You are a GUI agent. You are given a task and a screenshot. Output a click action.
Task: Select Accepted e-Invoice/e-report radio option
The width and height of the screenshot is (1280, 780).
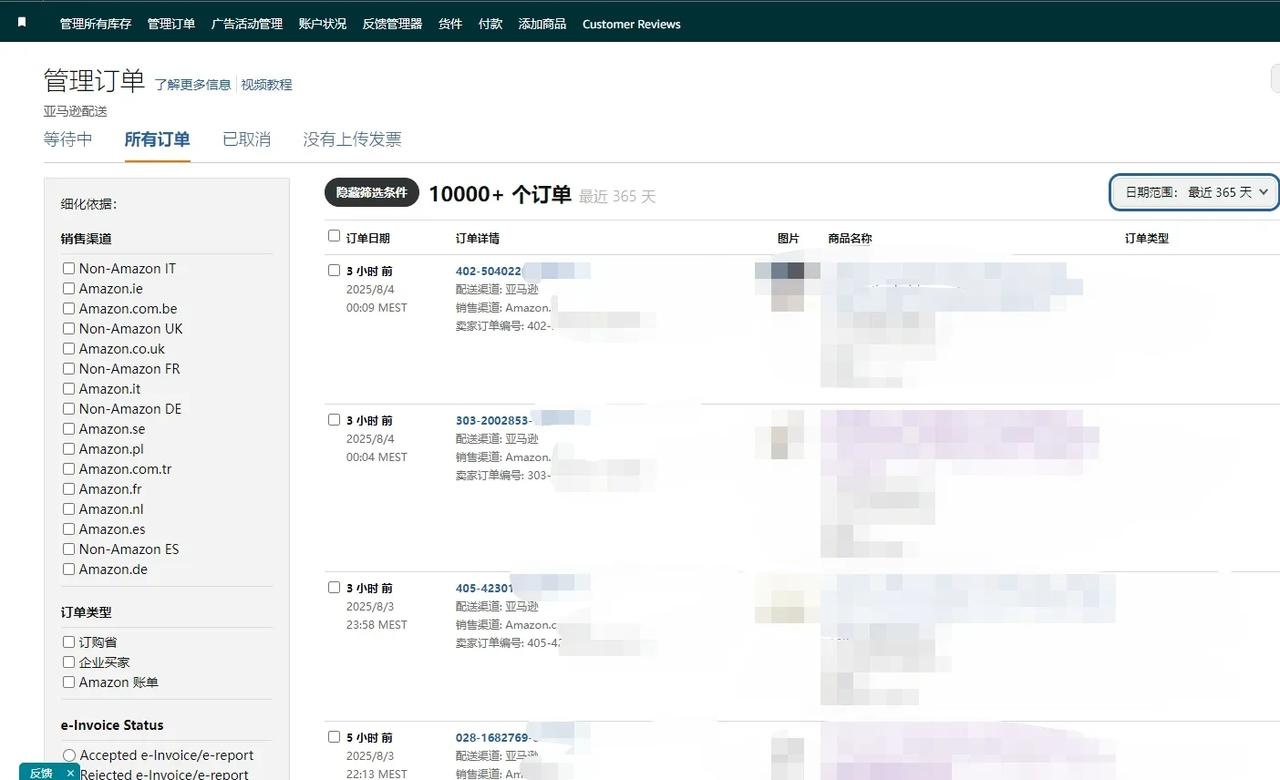pyautogui.click(x=69, y=755)
